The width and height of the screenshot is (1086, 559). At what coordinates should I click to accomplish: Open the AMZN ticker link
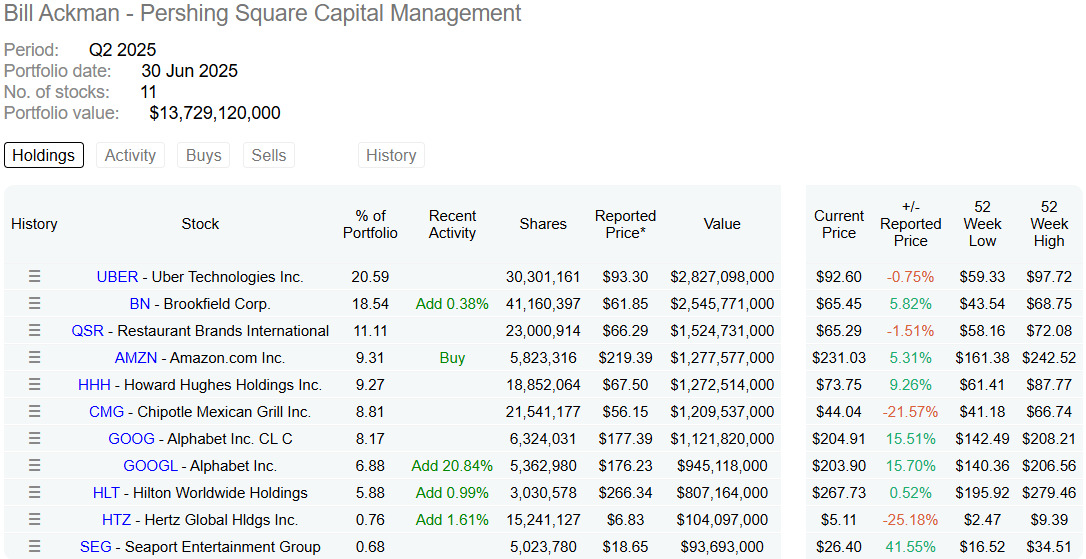136,358
